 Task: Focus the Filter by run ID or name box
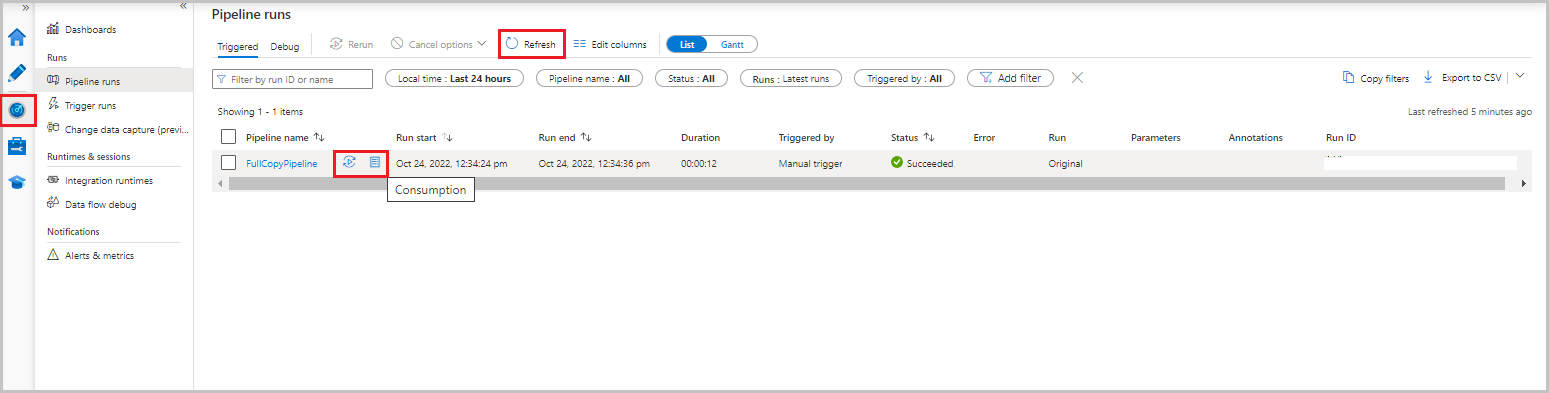[292, 78]
